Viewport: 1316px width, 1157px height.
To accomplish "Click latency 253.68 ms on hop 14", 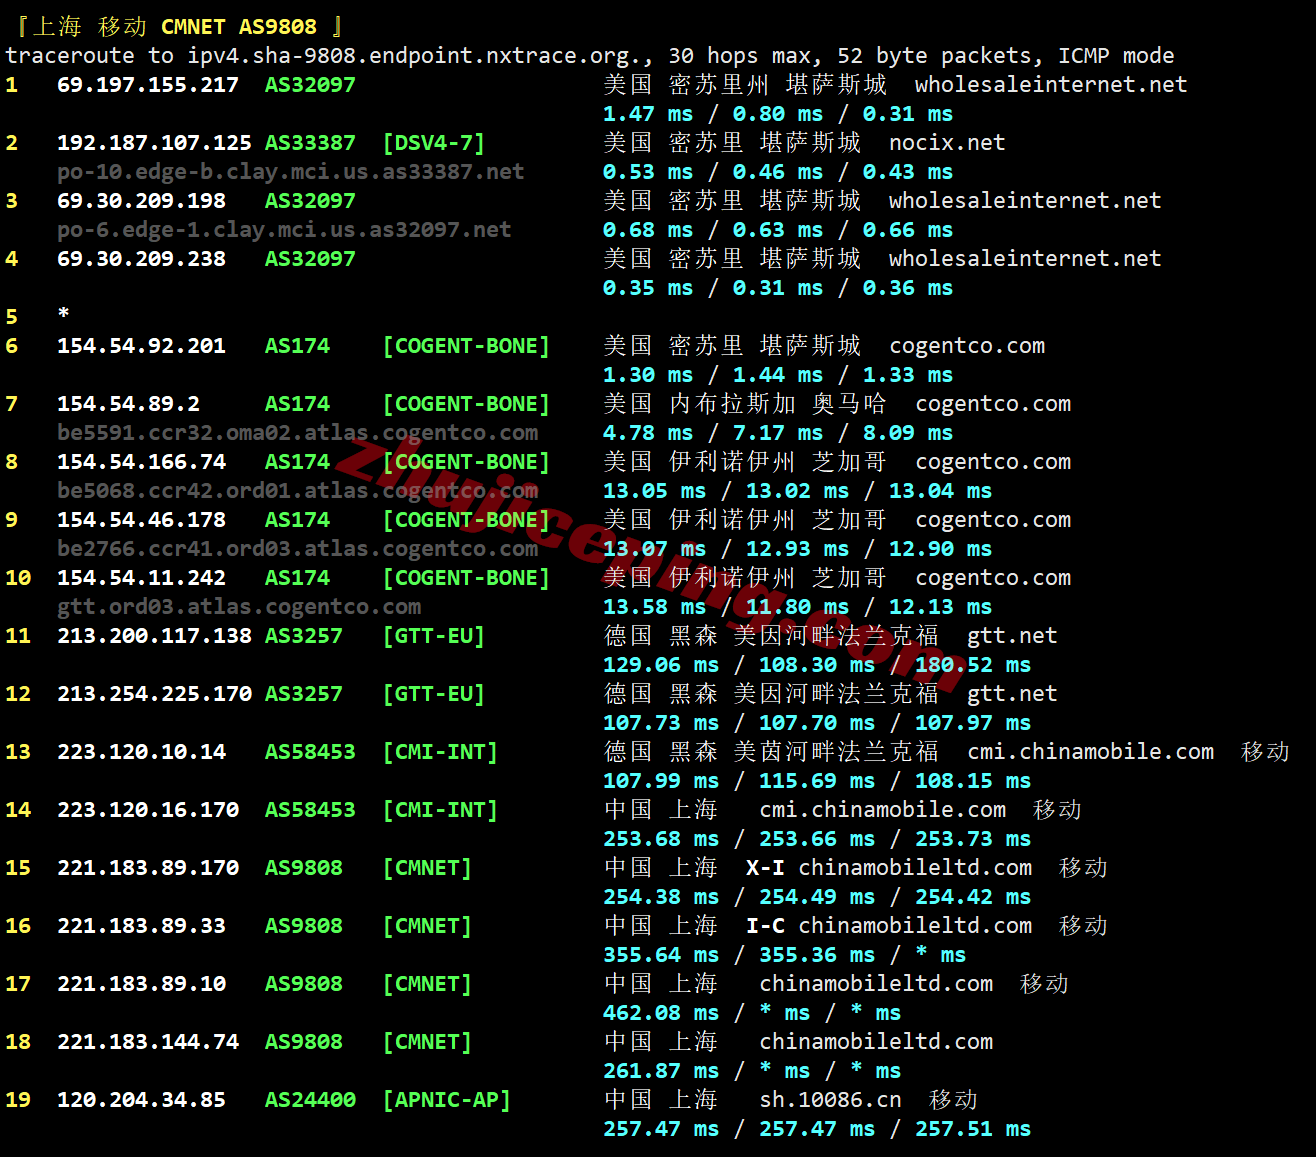I will pyautogui.click(x=661, y=839).
